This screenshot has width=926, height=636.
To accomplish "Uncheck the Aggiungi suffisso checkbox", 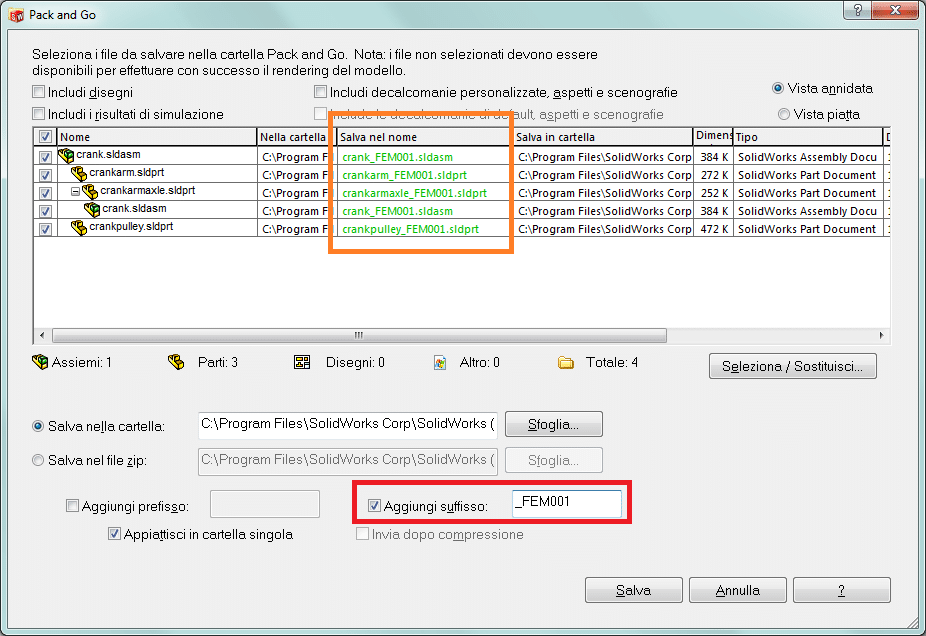I will pos(375,506).
